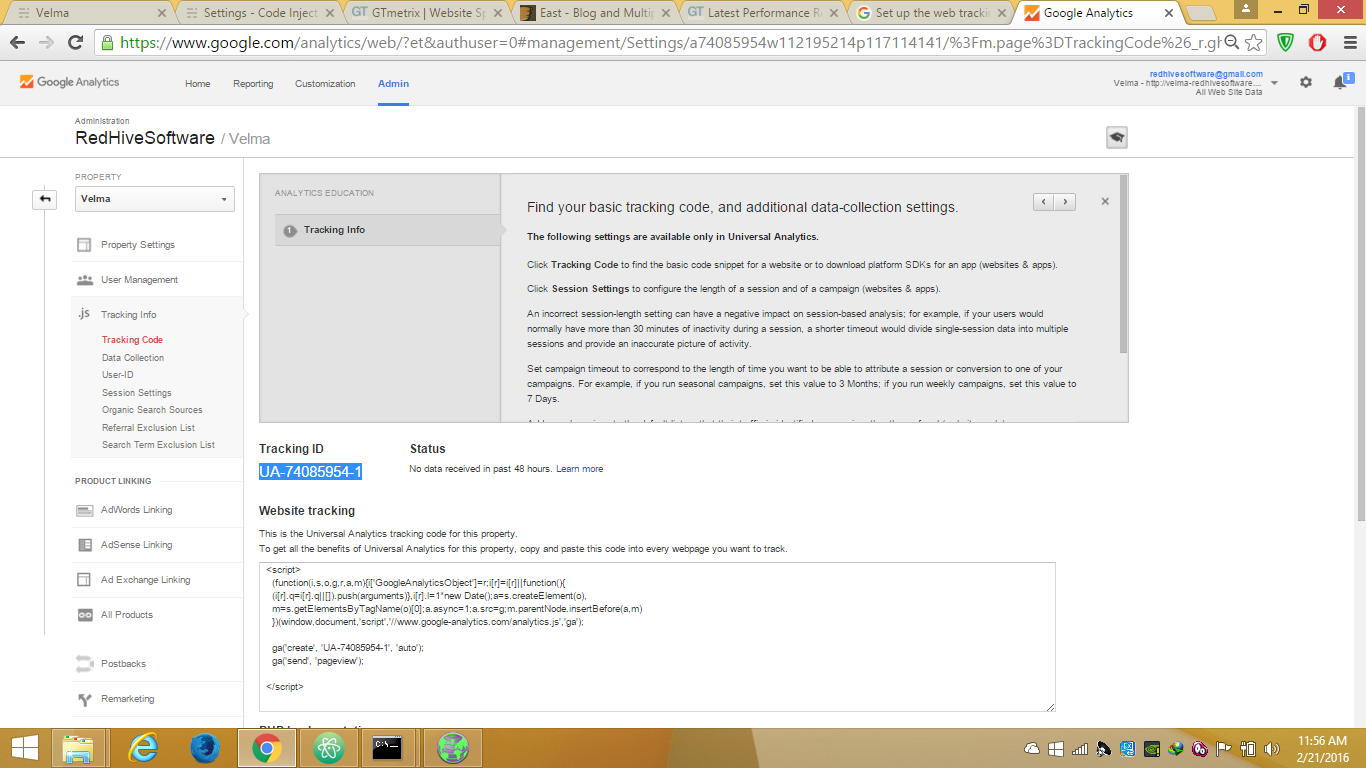The width and height of the screenshot is (1366, 768).
Task: Go to Reporting in top navigation
Action: [x=253, y=84]
